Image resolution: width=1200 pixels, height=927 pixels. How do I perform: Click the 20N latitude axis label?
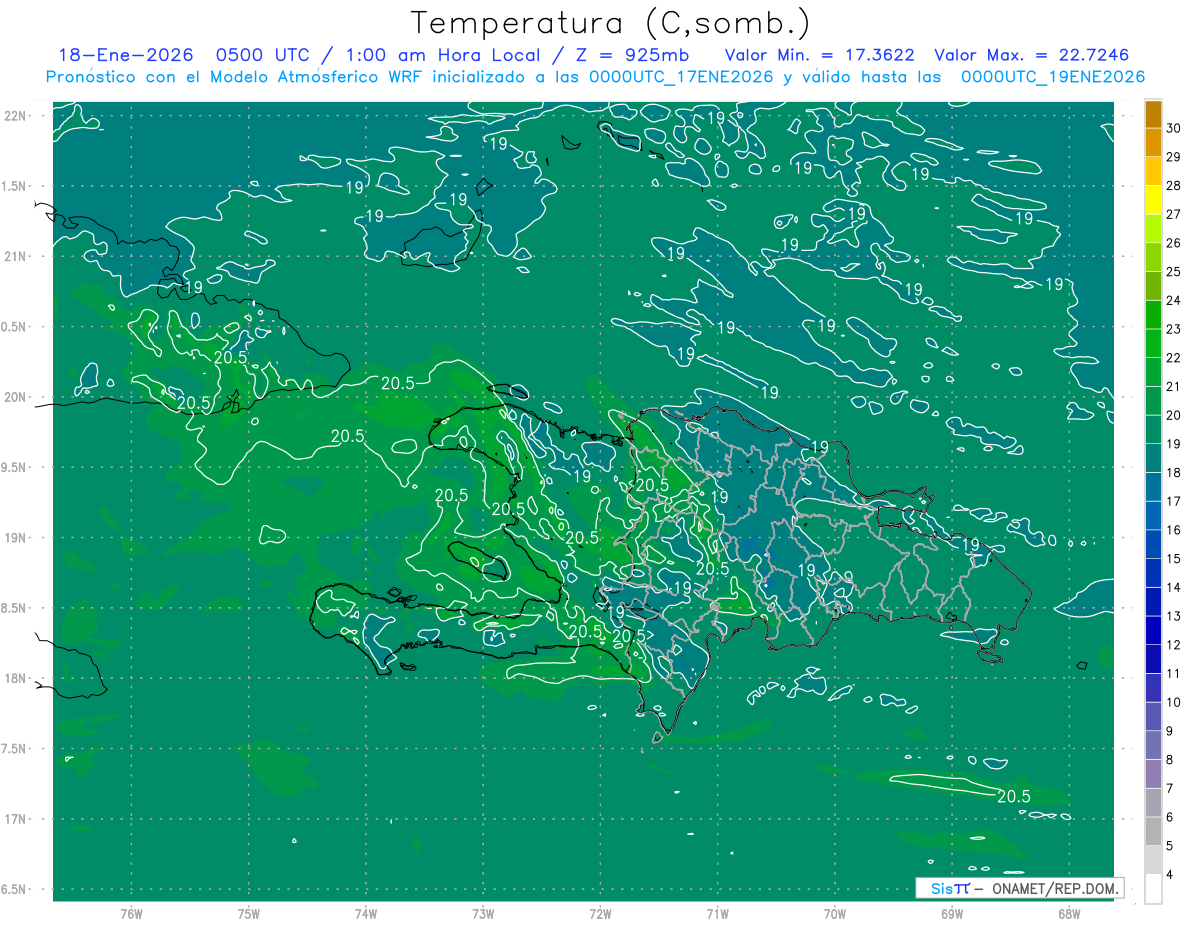(x=14, y=397)
